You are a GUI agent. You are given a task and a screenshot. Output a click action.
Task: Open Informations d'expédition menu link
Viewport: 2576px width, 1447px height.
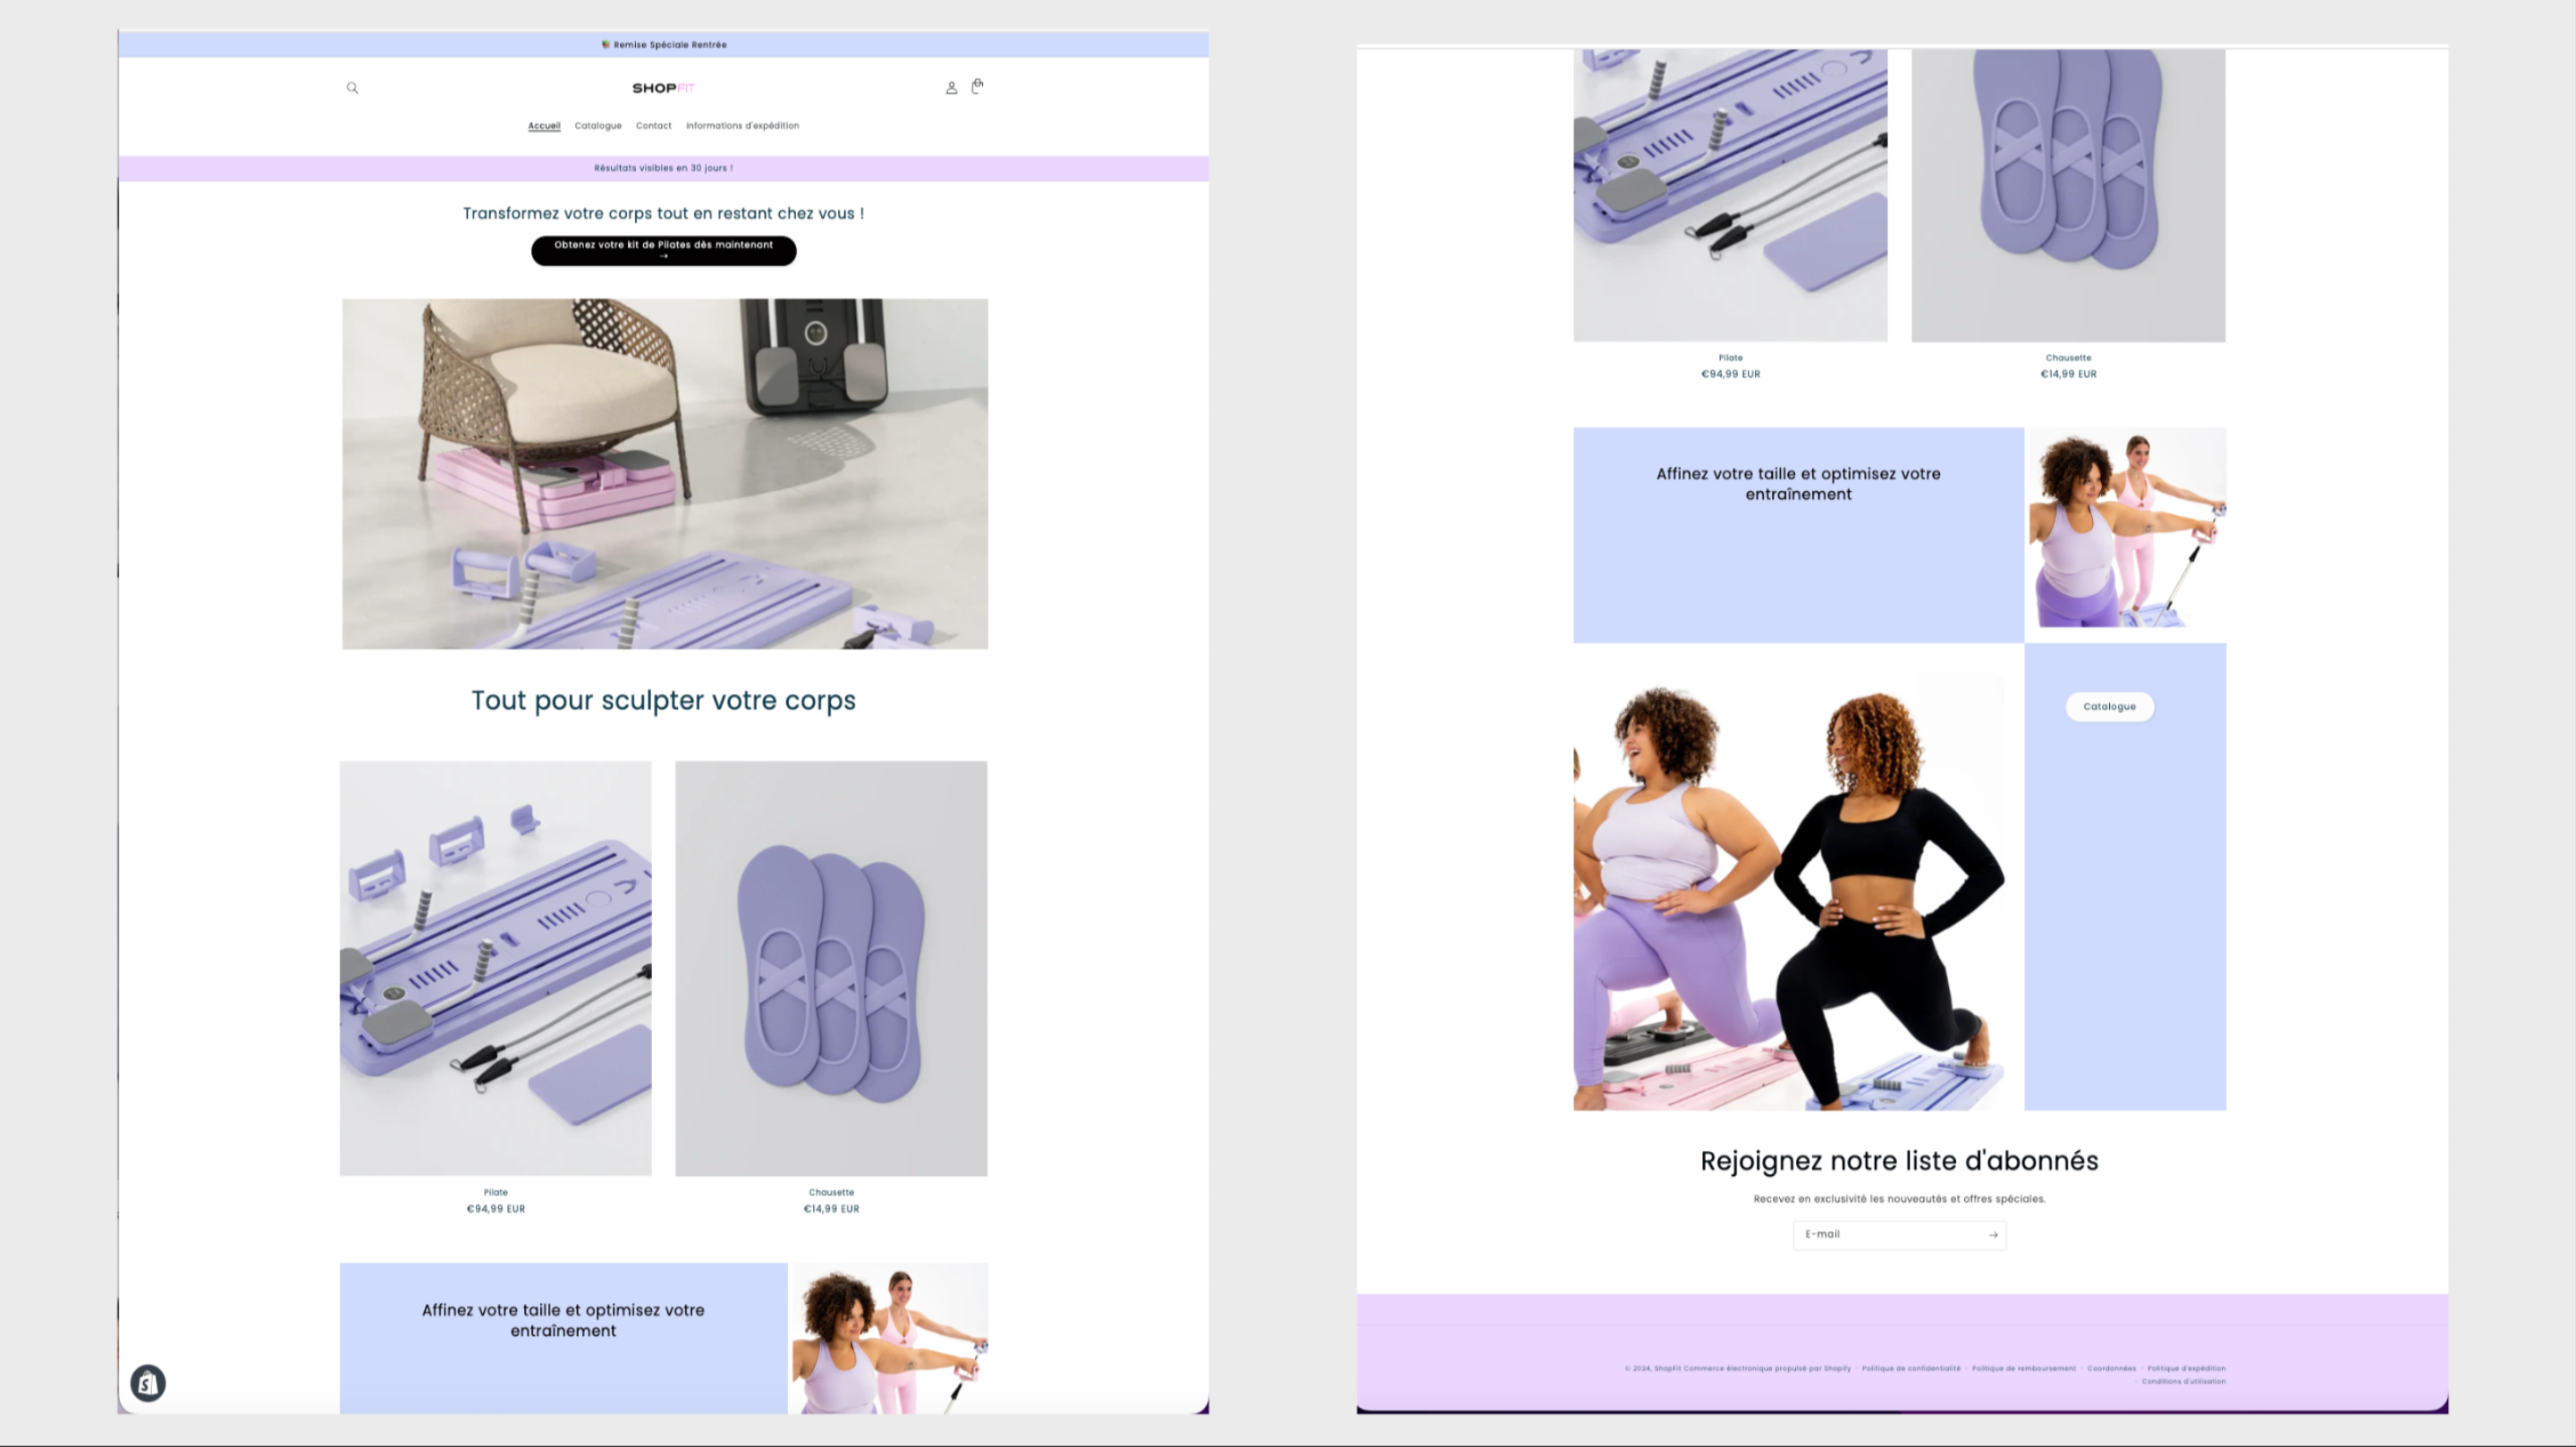(742, 126)
